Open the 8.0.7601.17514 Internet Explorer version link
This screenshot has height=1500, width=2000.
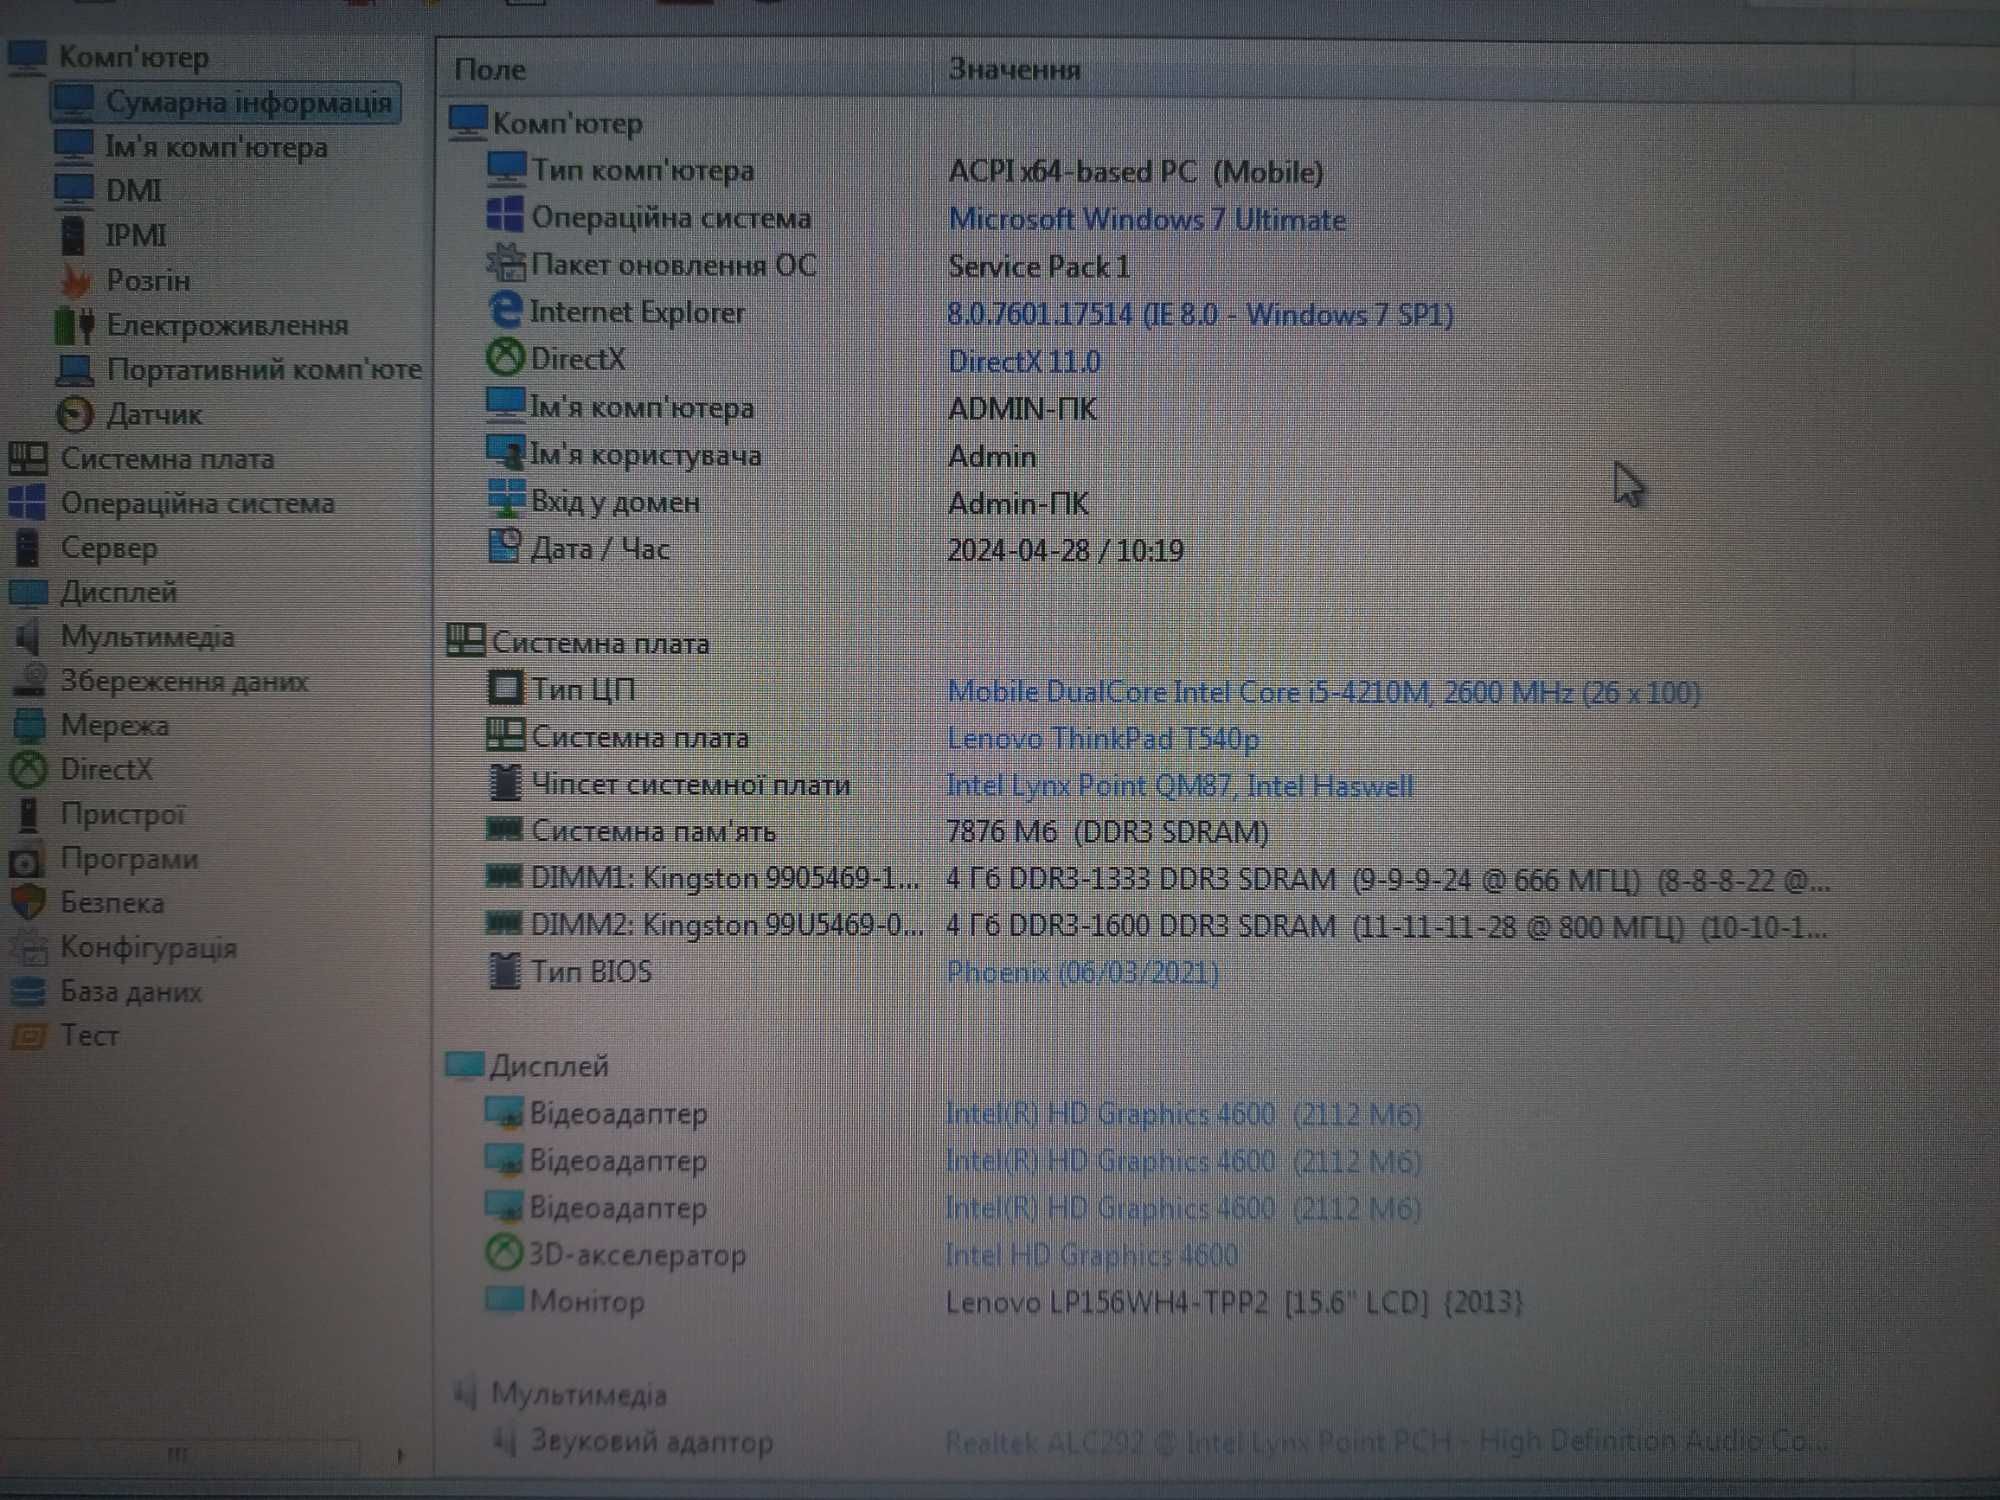1199,314
